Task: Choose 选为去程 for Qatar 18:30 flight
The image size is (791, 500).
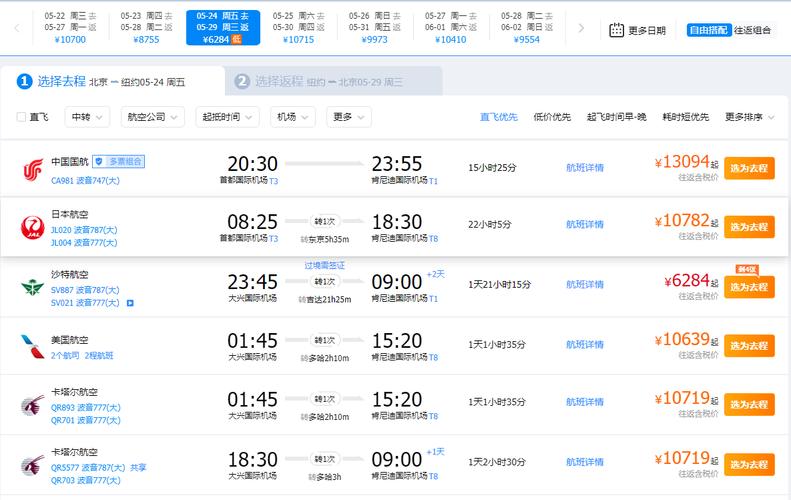Action: point(749,465)
